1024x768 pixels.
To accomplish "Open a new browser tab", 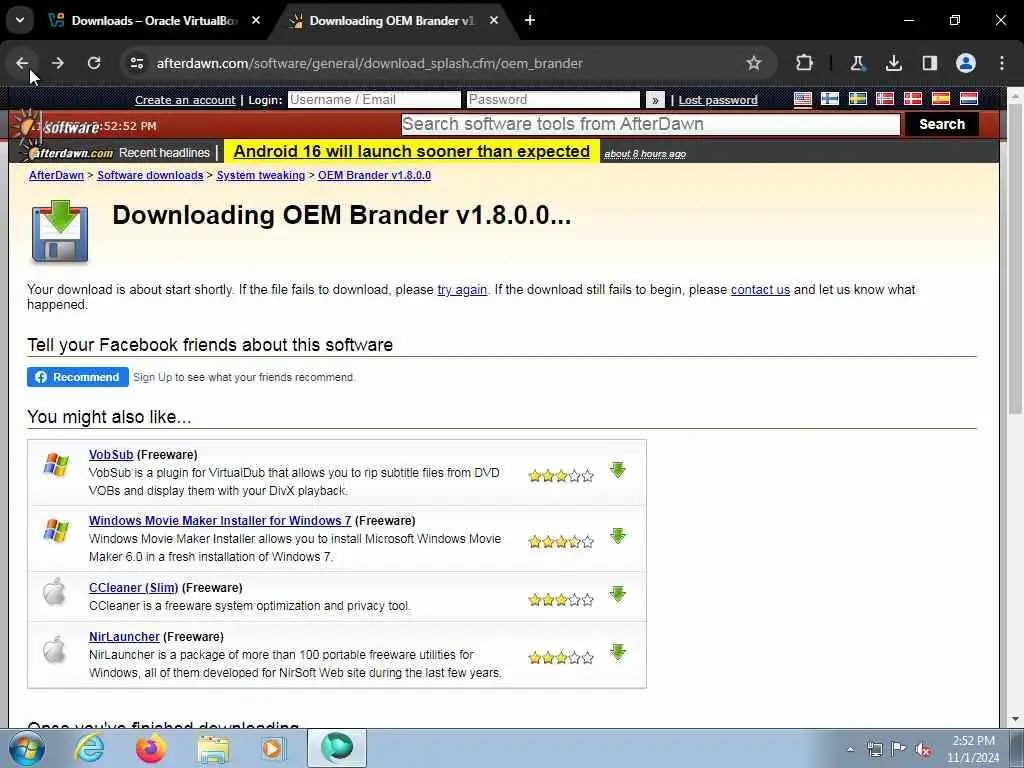I will coord(530,20).
